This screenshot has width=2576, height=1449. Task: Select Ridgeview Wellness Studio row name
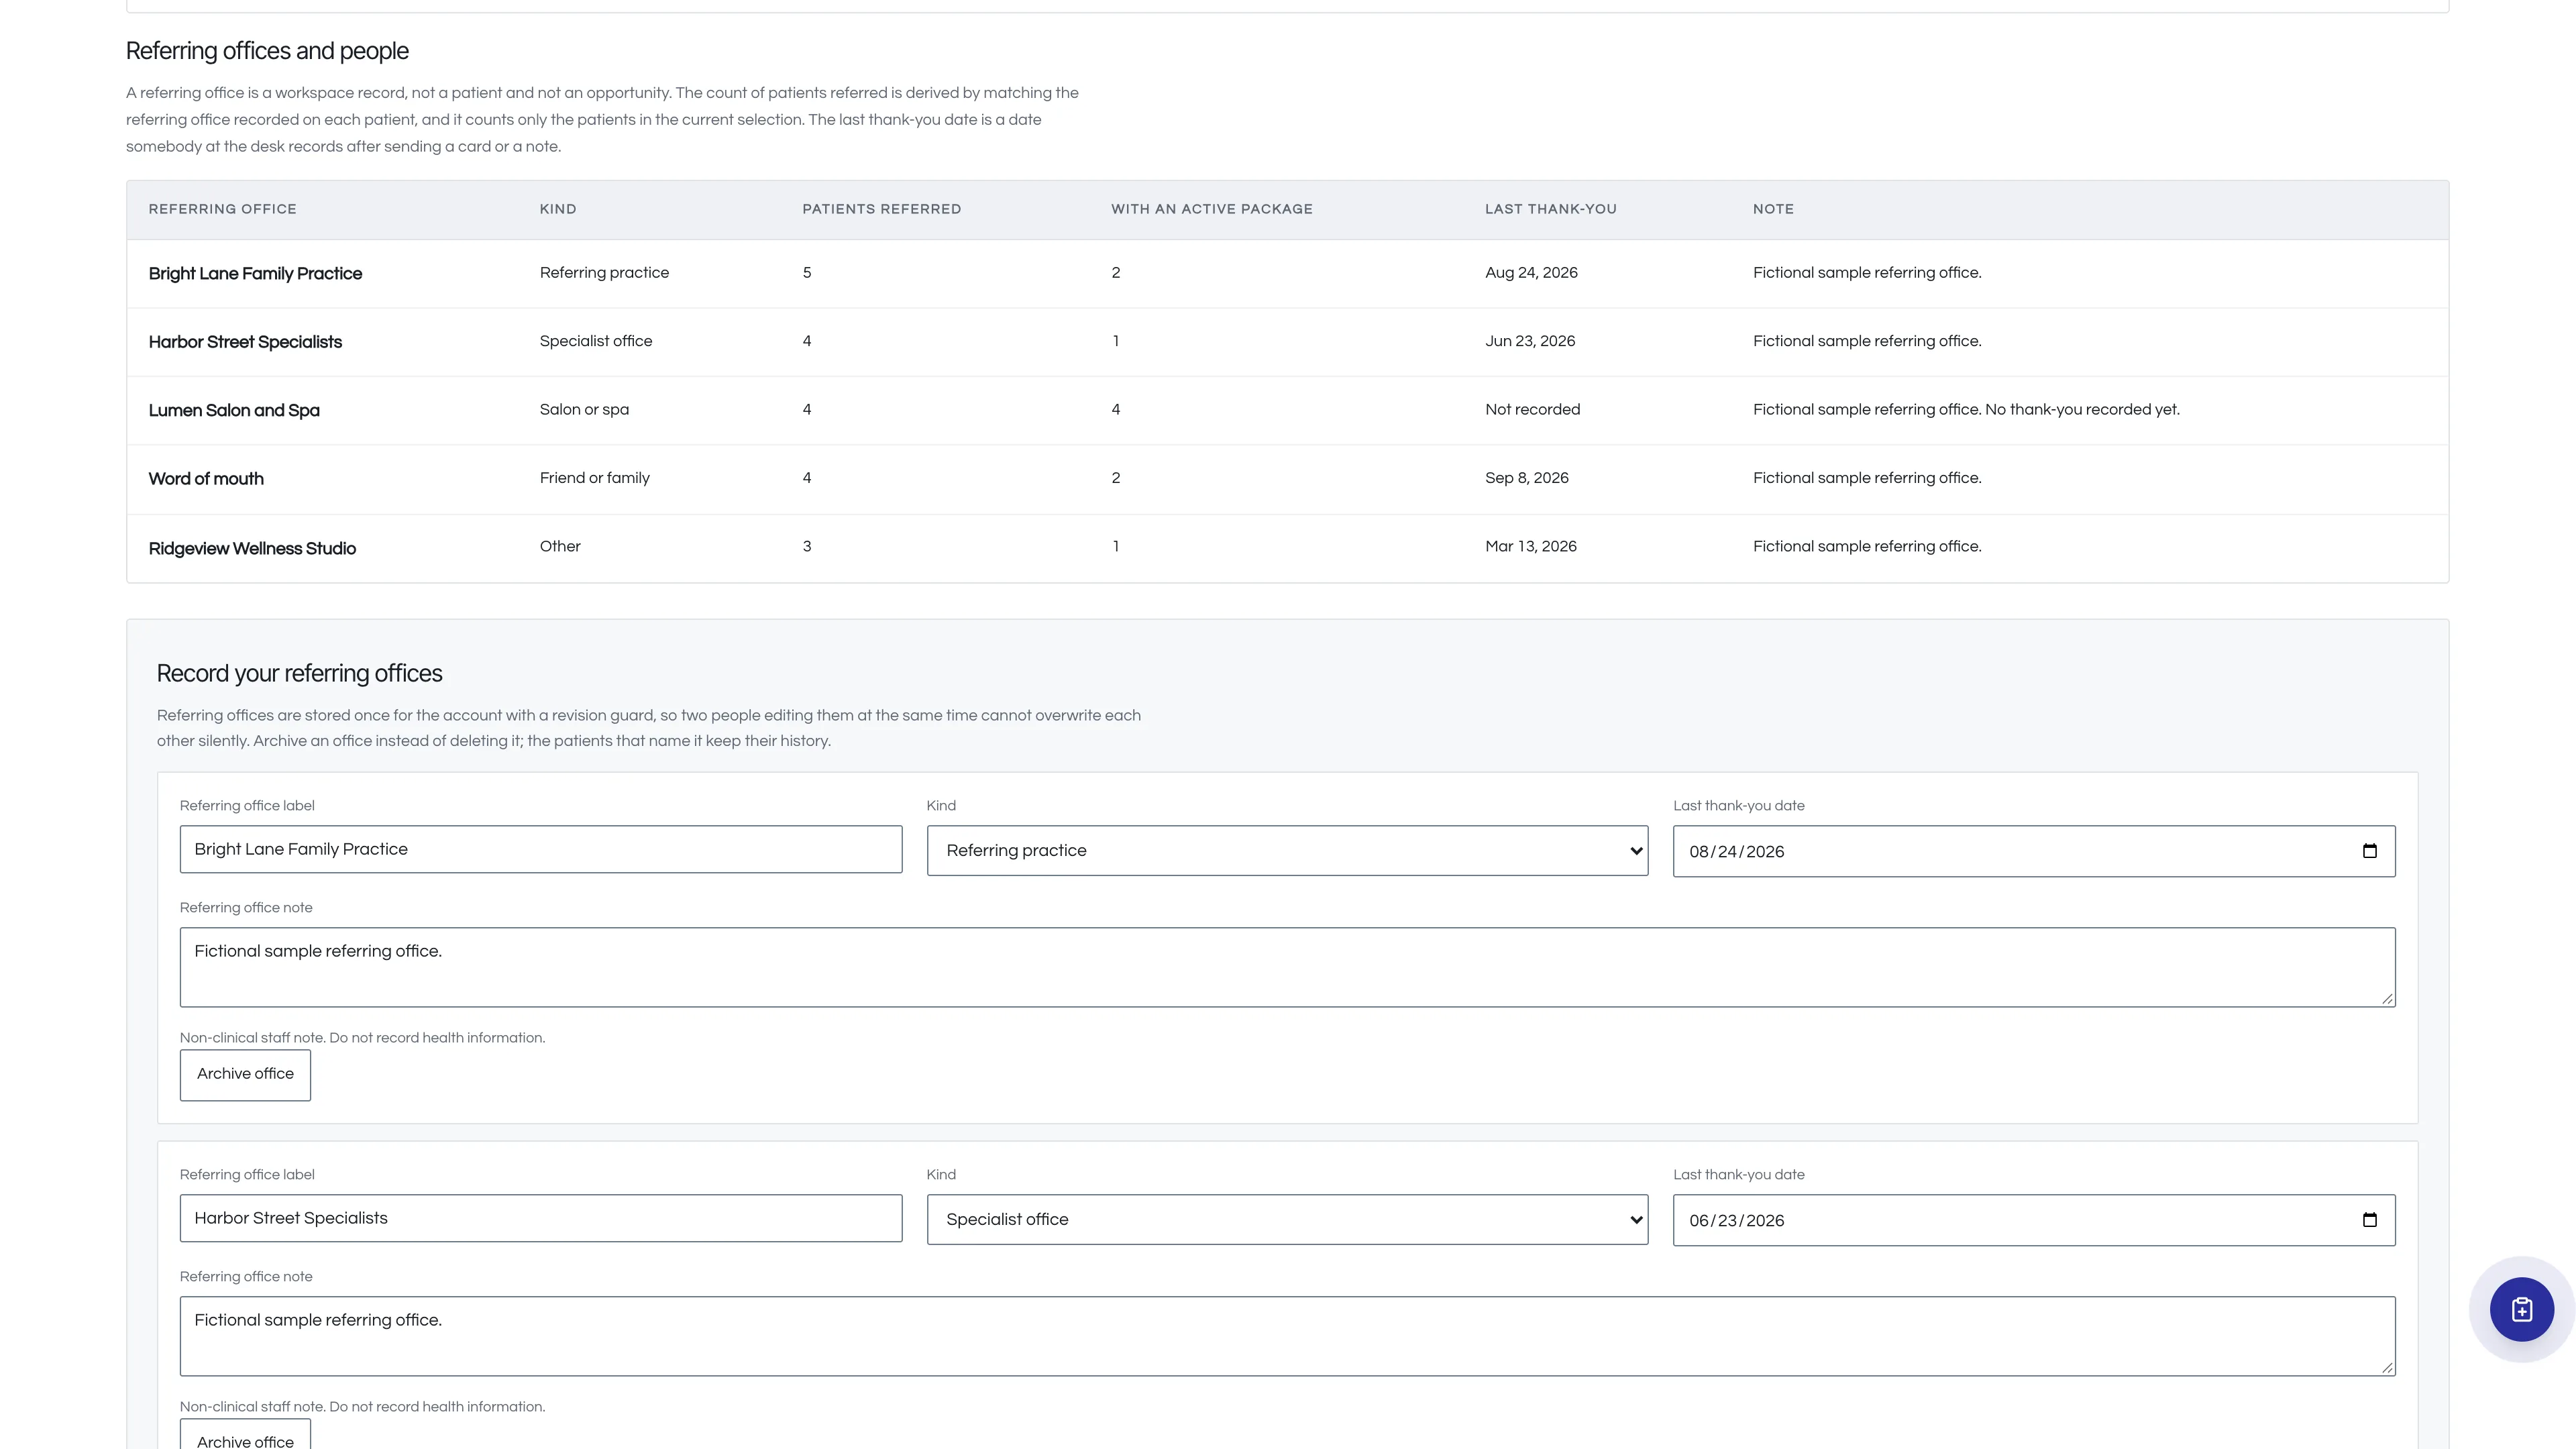tap(252, 548)
